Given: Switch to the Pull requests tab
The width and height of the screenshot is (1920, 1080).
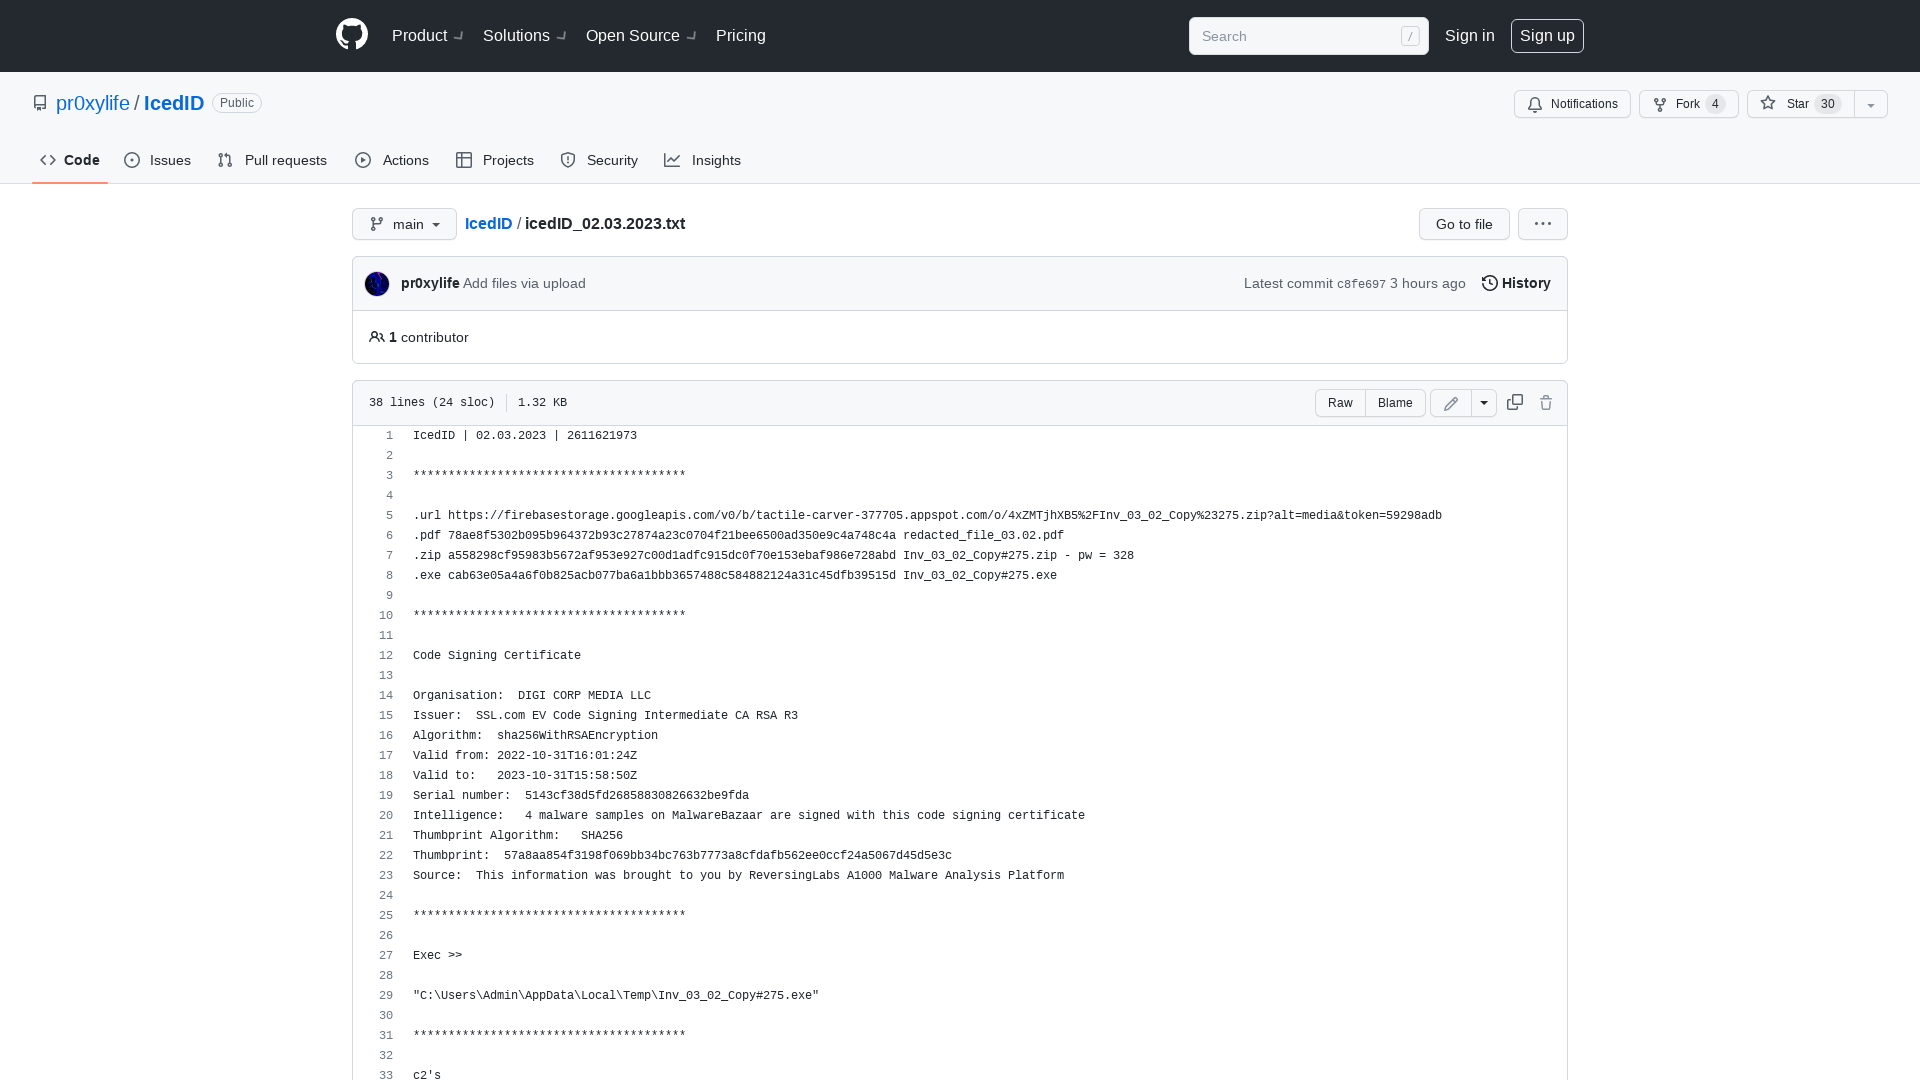Looking at the screenshot, I should 272,160.
